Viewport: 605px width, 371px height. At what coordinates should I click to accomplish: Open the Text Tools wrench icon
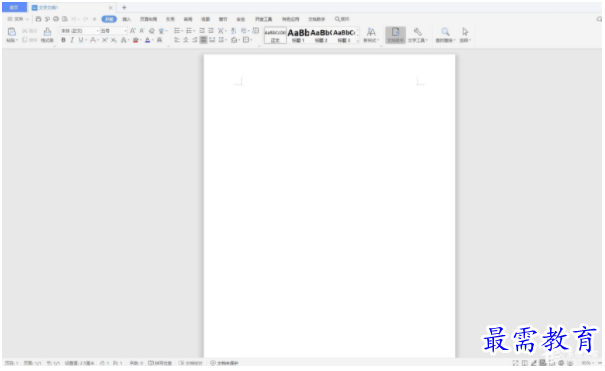[417, 32]
